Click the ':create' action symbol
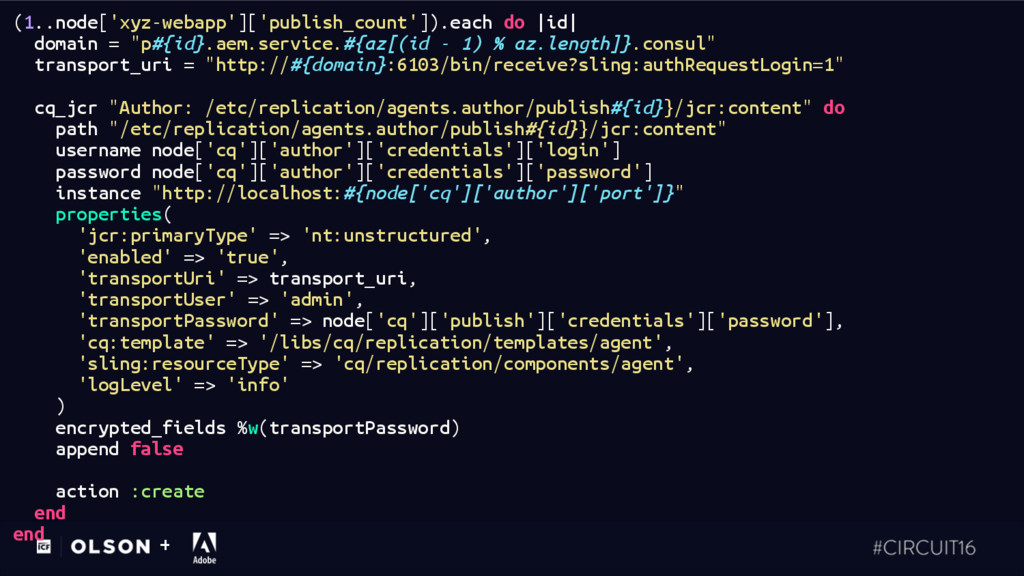This screenshot has width=1024, height=576. pos(168,491)
